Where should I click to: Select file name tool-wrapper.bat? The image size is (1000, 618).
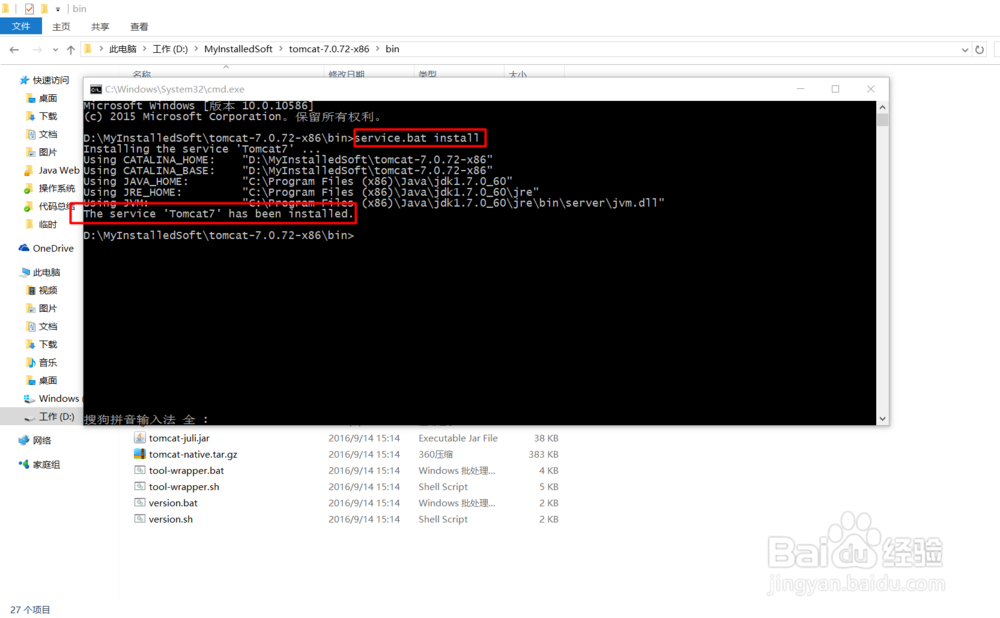tap(186, 471)
